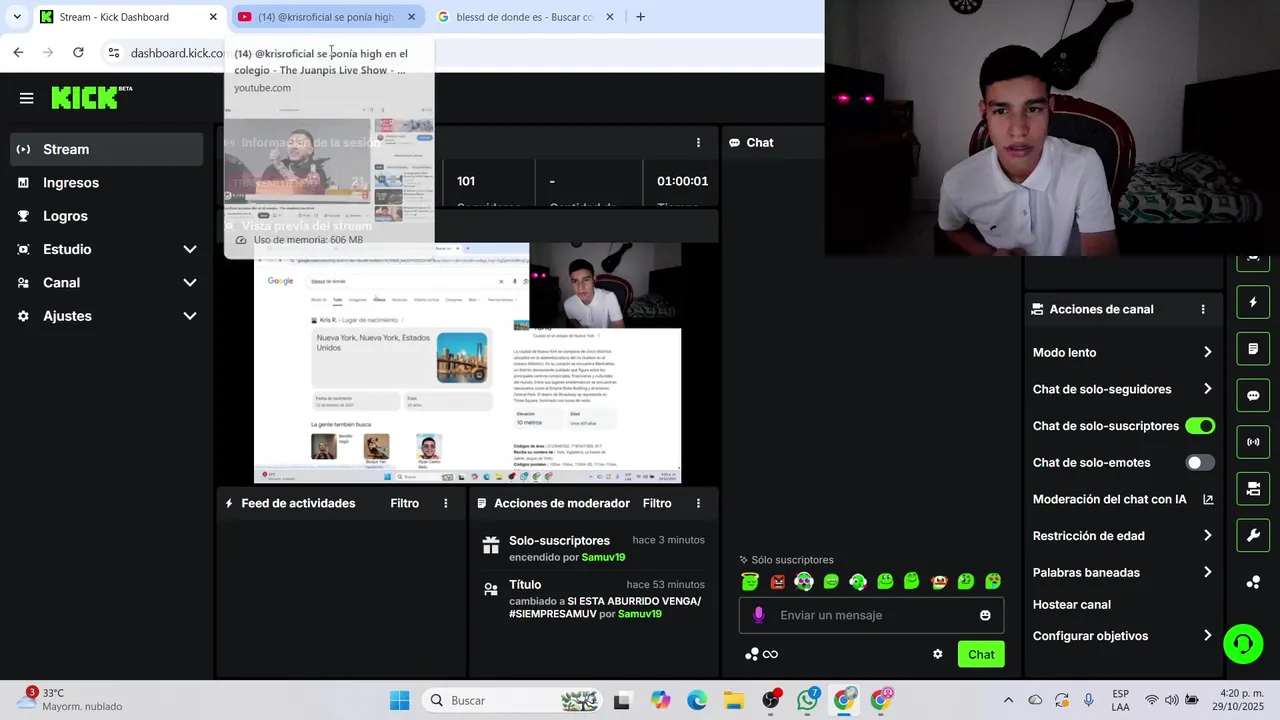Open the document notes widget in sidebar
The width and height of the screenshot is (1280, 720).
(1253, 349)
